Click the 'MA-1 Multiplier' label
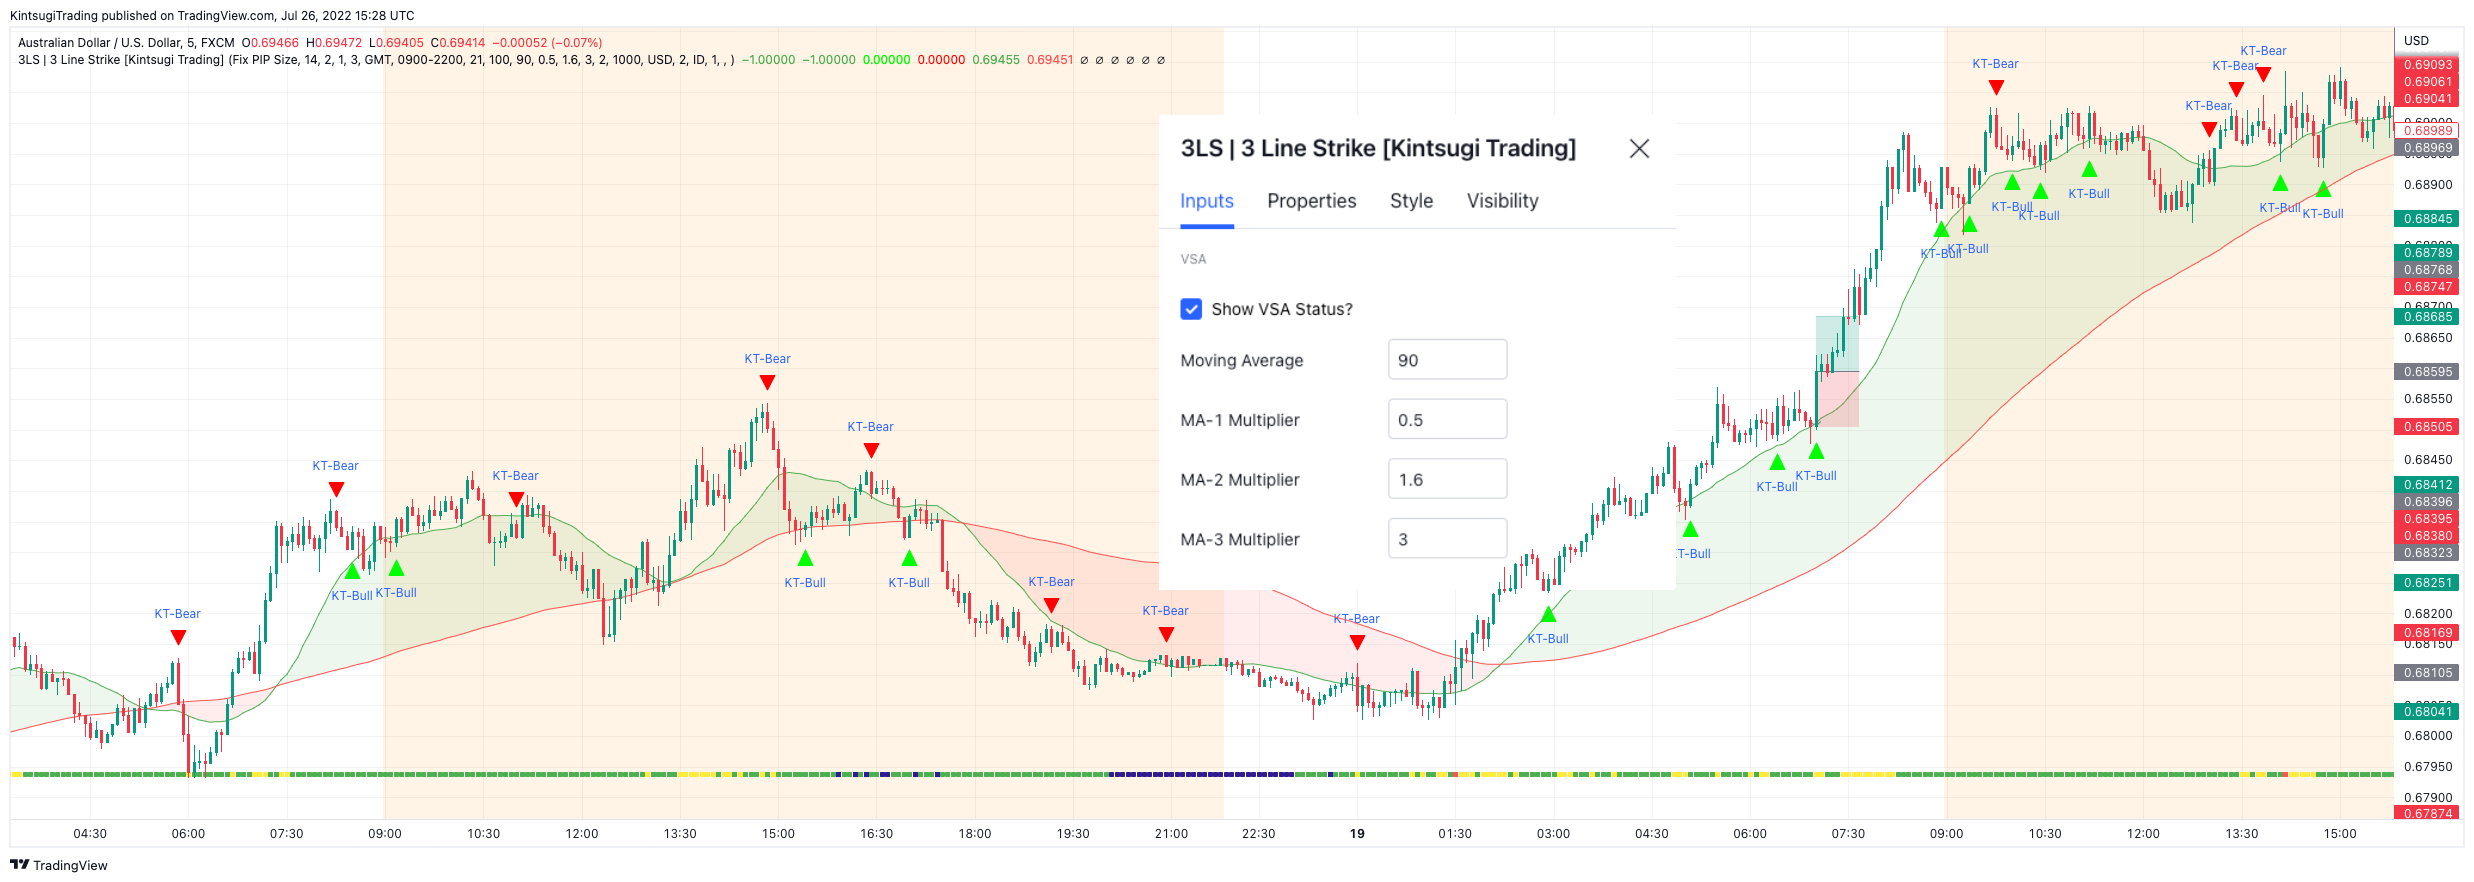This screenshot has height=882, width=2474. 1240,420
